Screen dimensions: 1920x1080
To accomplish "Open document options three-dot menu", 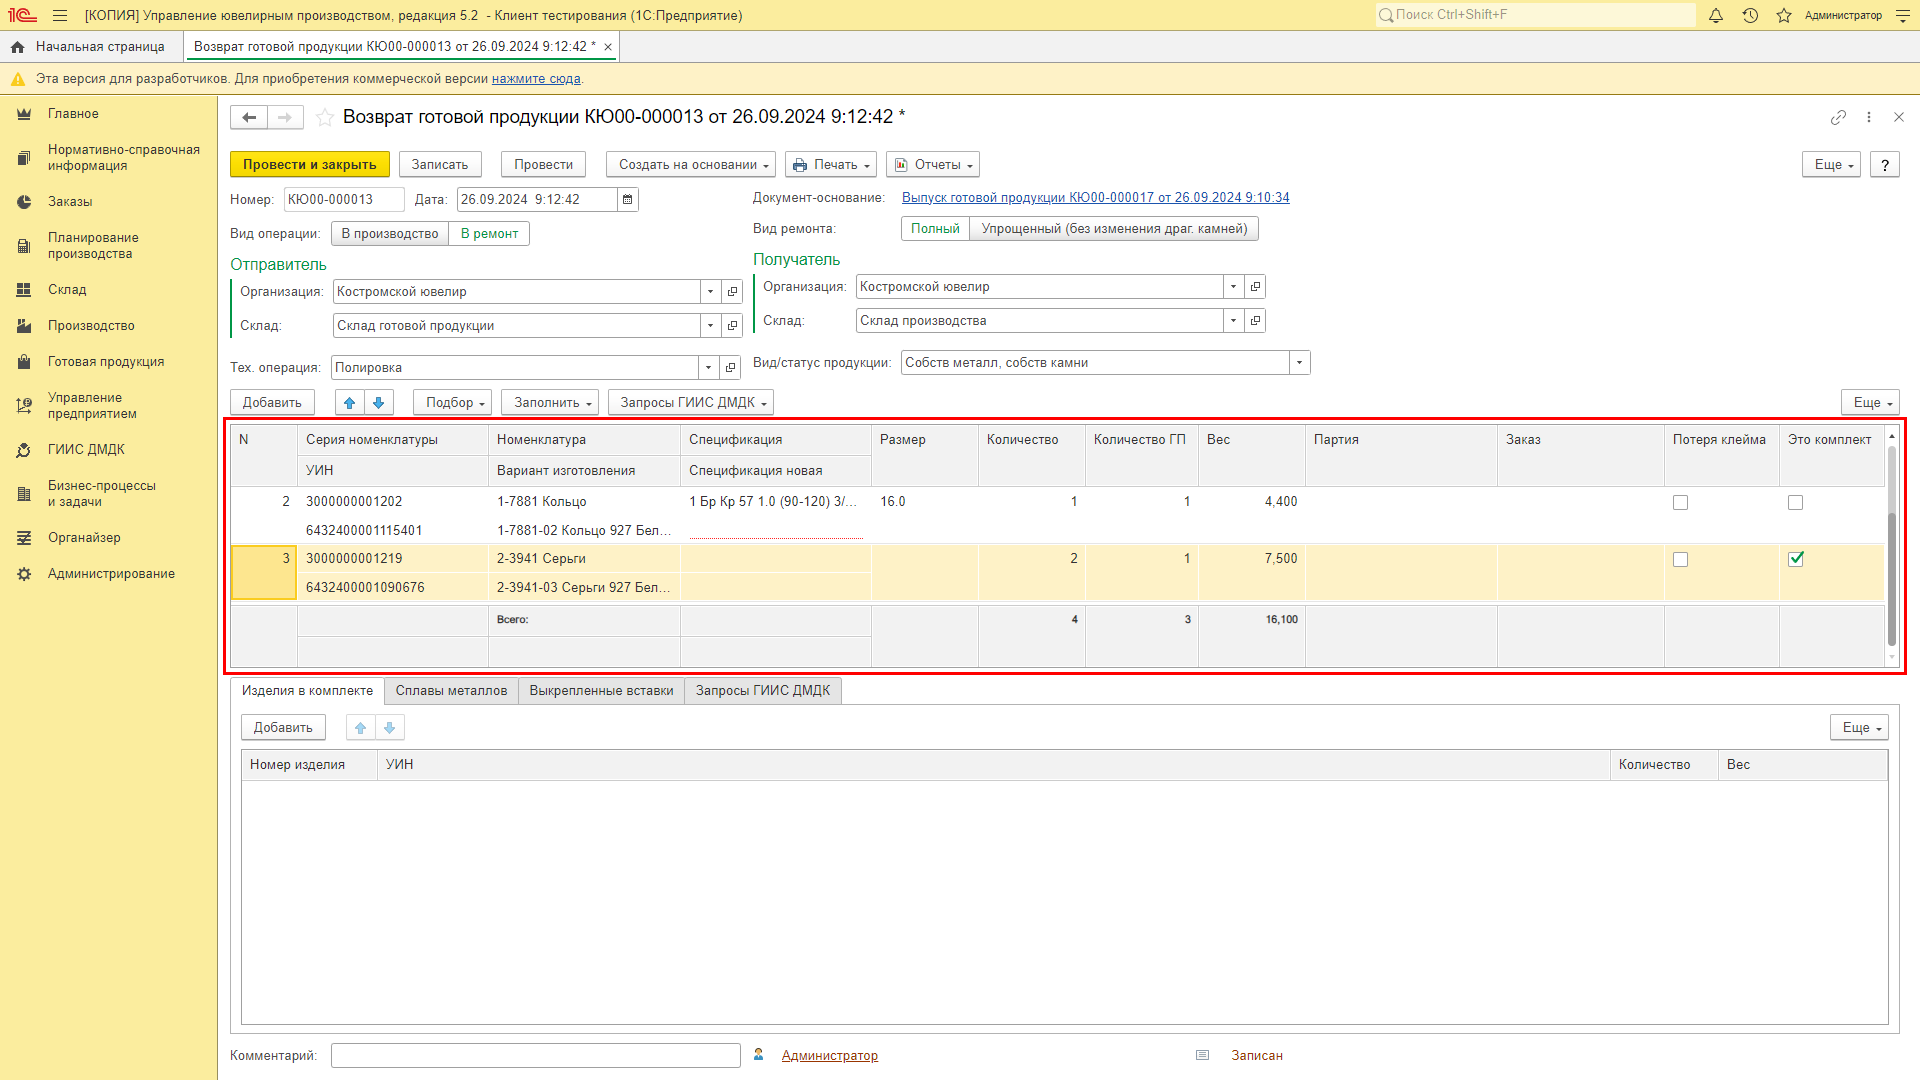I will click(x=1869, y=117).
